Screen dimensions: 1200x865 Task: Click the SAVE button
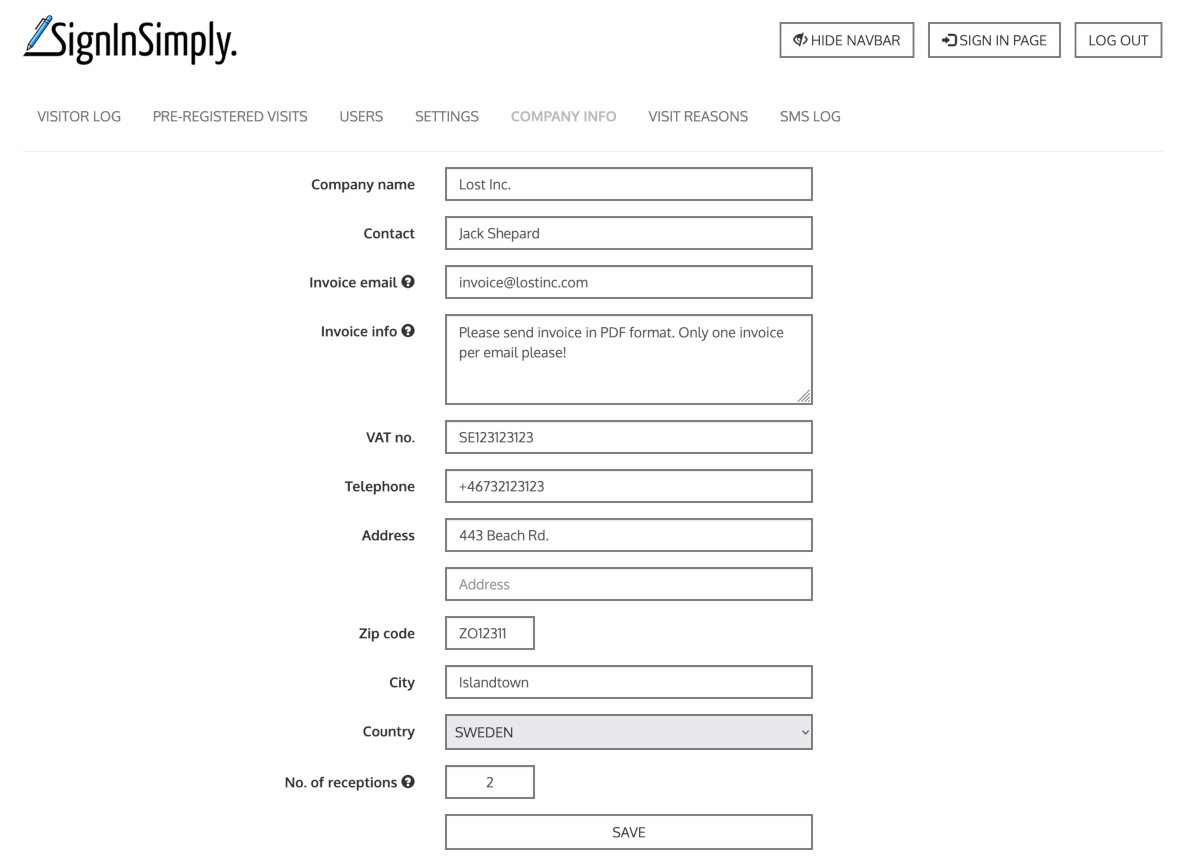[x=628, y=831]
